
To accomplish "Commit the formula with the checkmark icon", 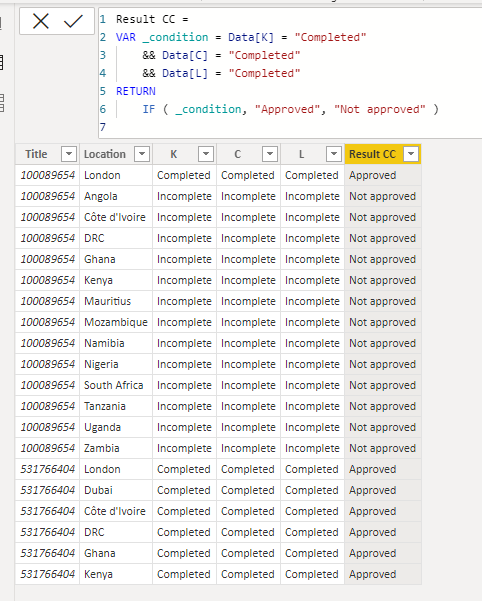I will [73, 21].
